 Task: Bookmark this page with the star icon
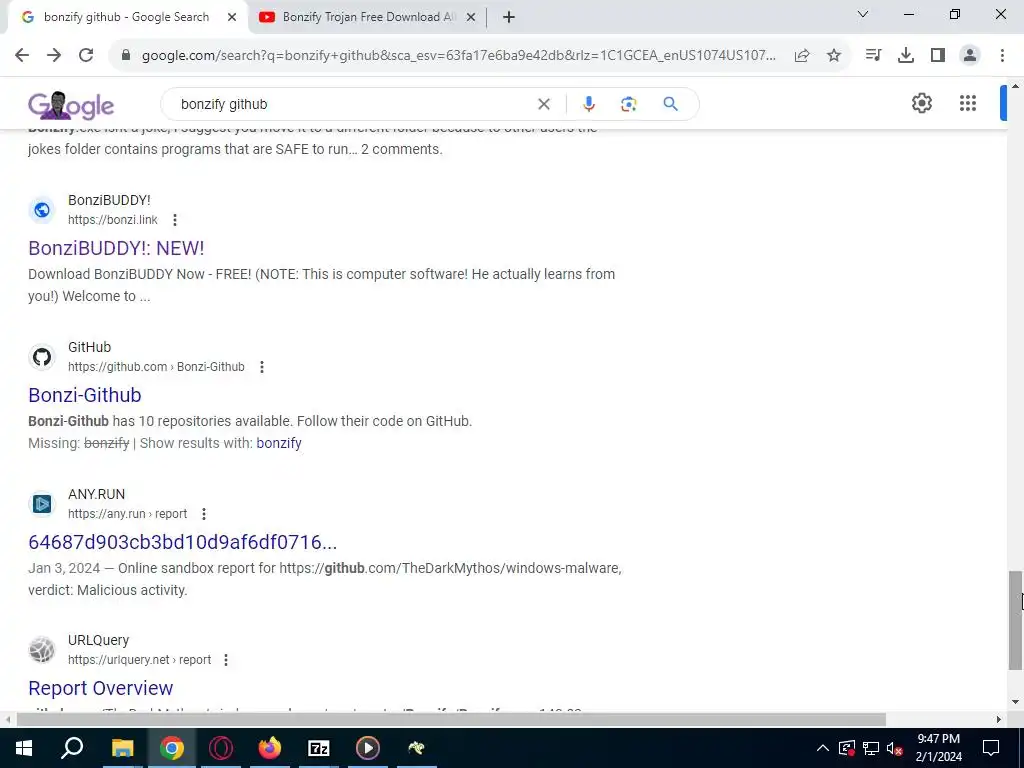pos(834,56)
